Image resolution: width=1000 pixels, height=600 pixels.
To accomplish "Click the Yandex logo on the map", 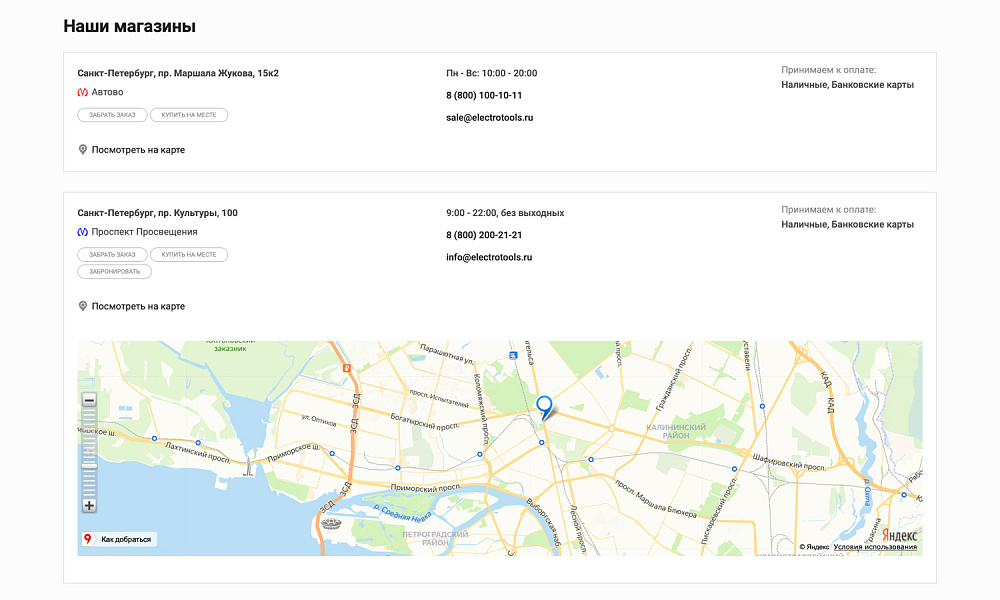I will coord(899,535).
